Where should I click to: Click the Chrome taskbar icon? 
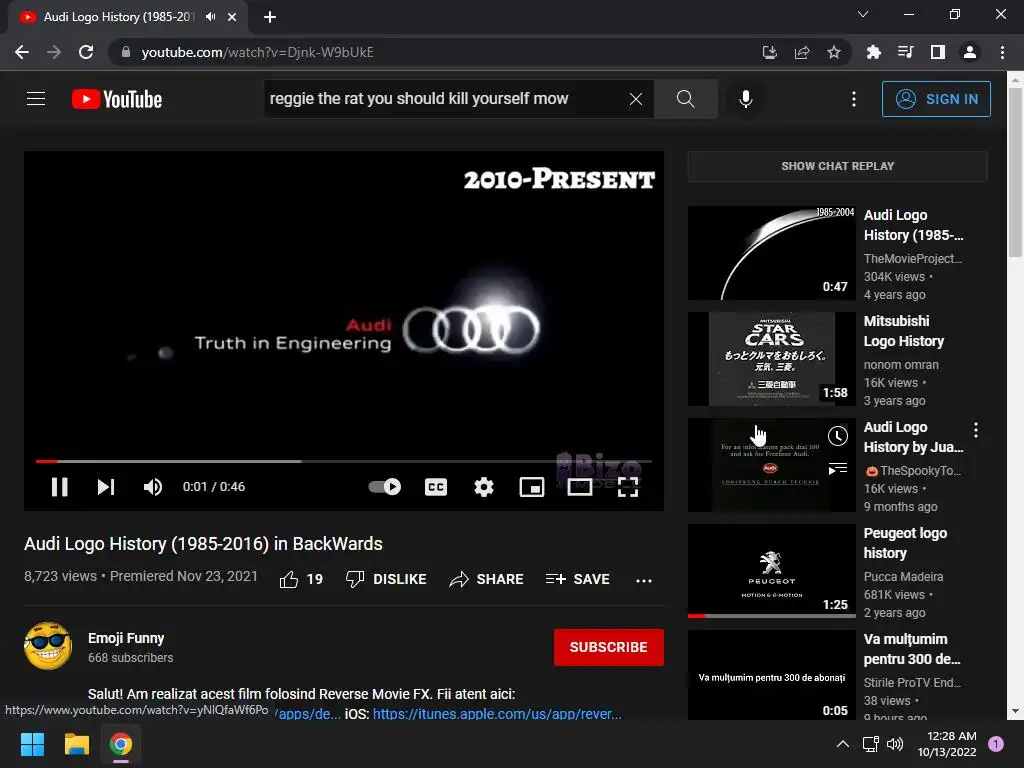coord(121,744)
